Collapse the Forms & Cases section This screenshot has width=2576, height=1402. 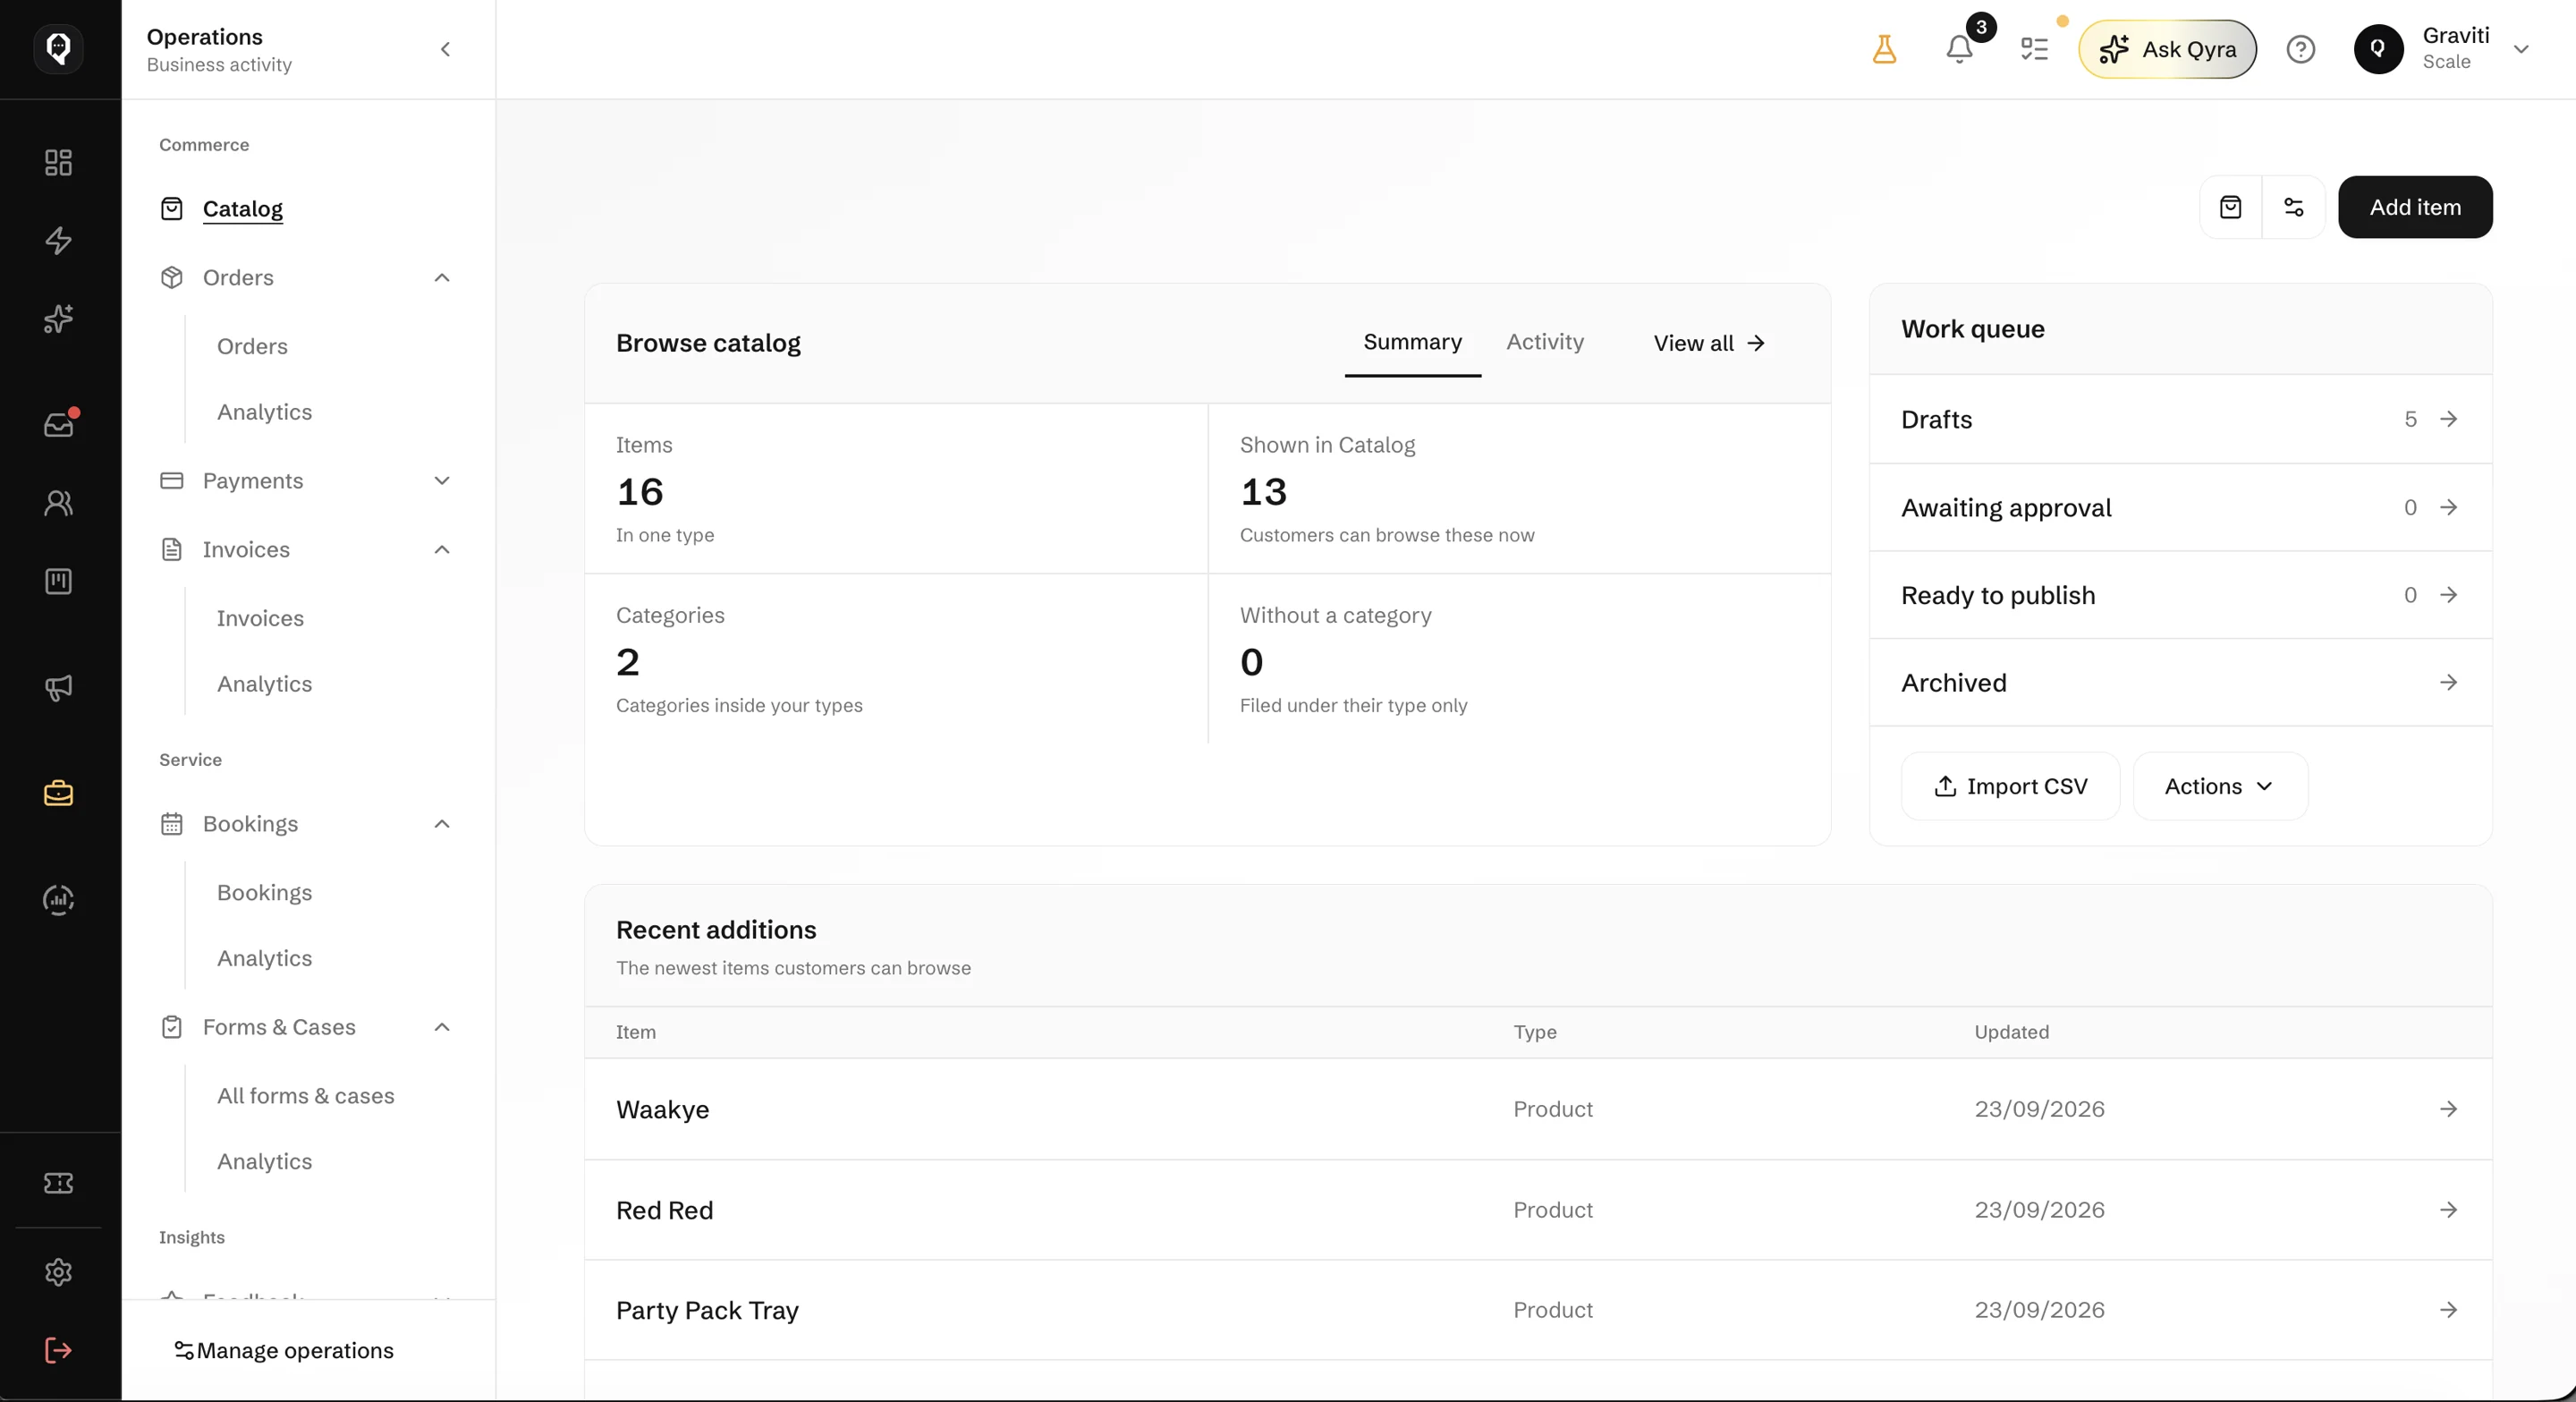pyautogui.click(x=442, y=1027)
